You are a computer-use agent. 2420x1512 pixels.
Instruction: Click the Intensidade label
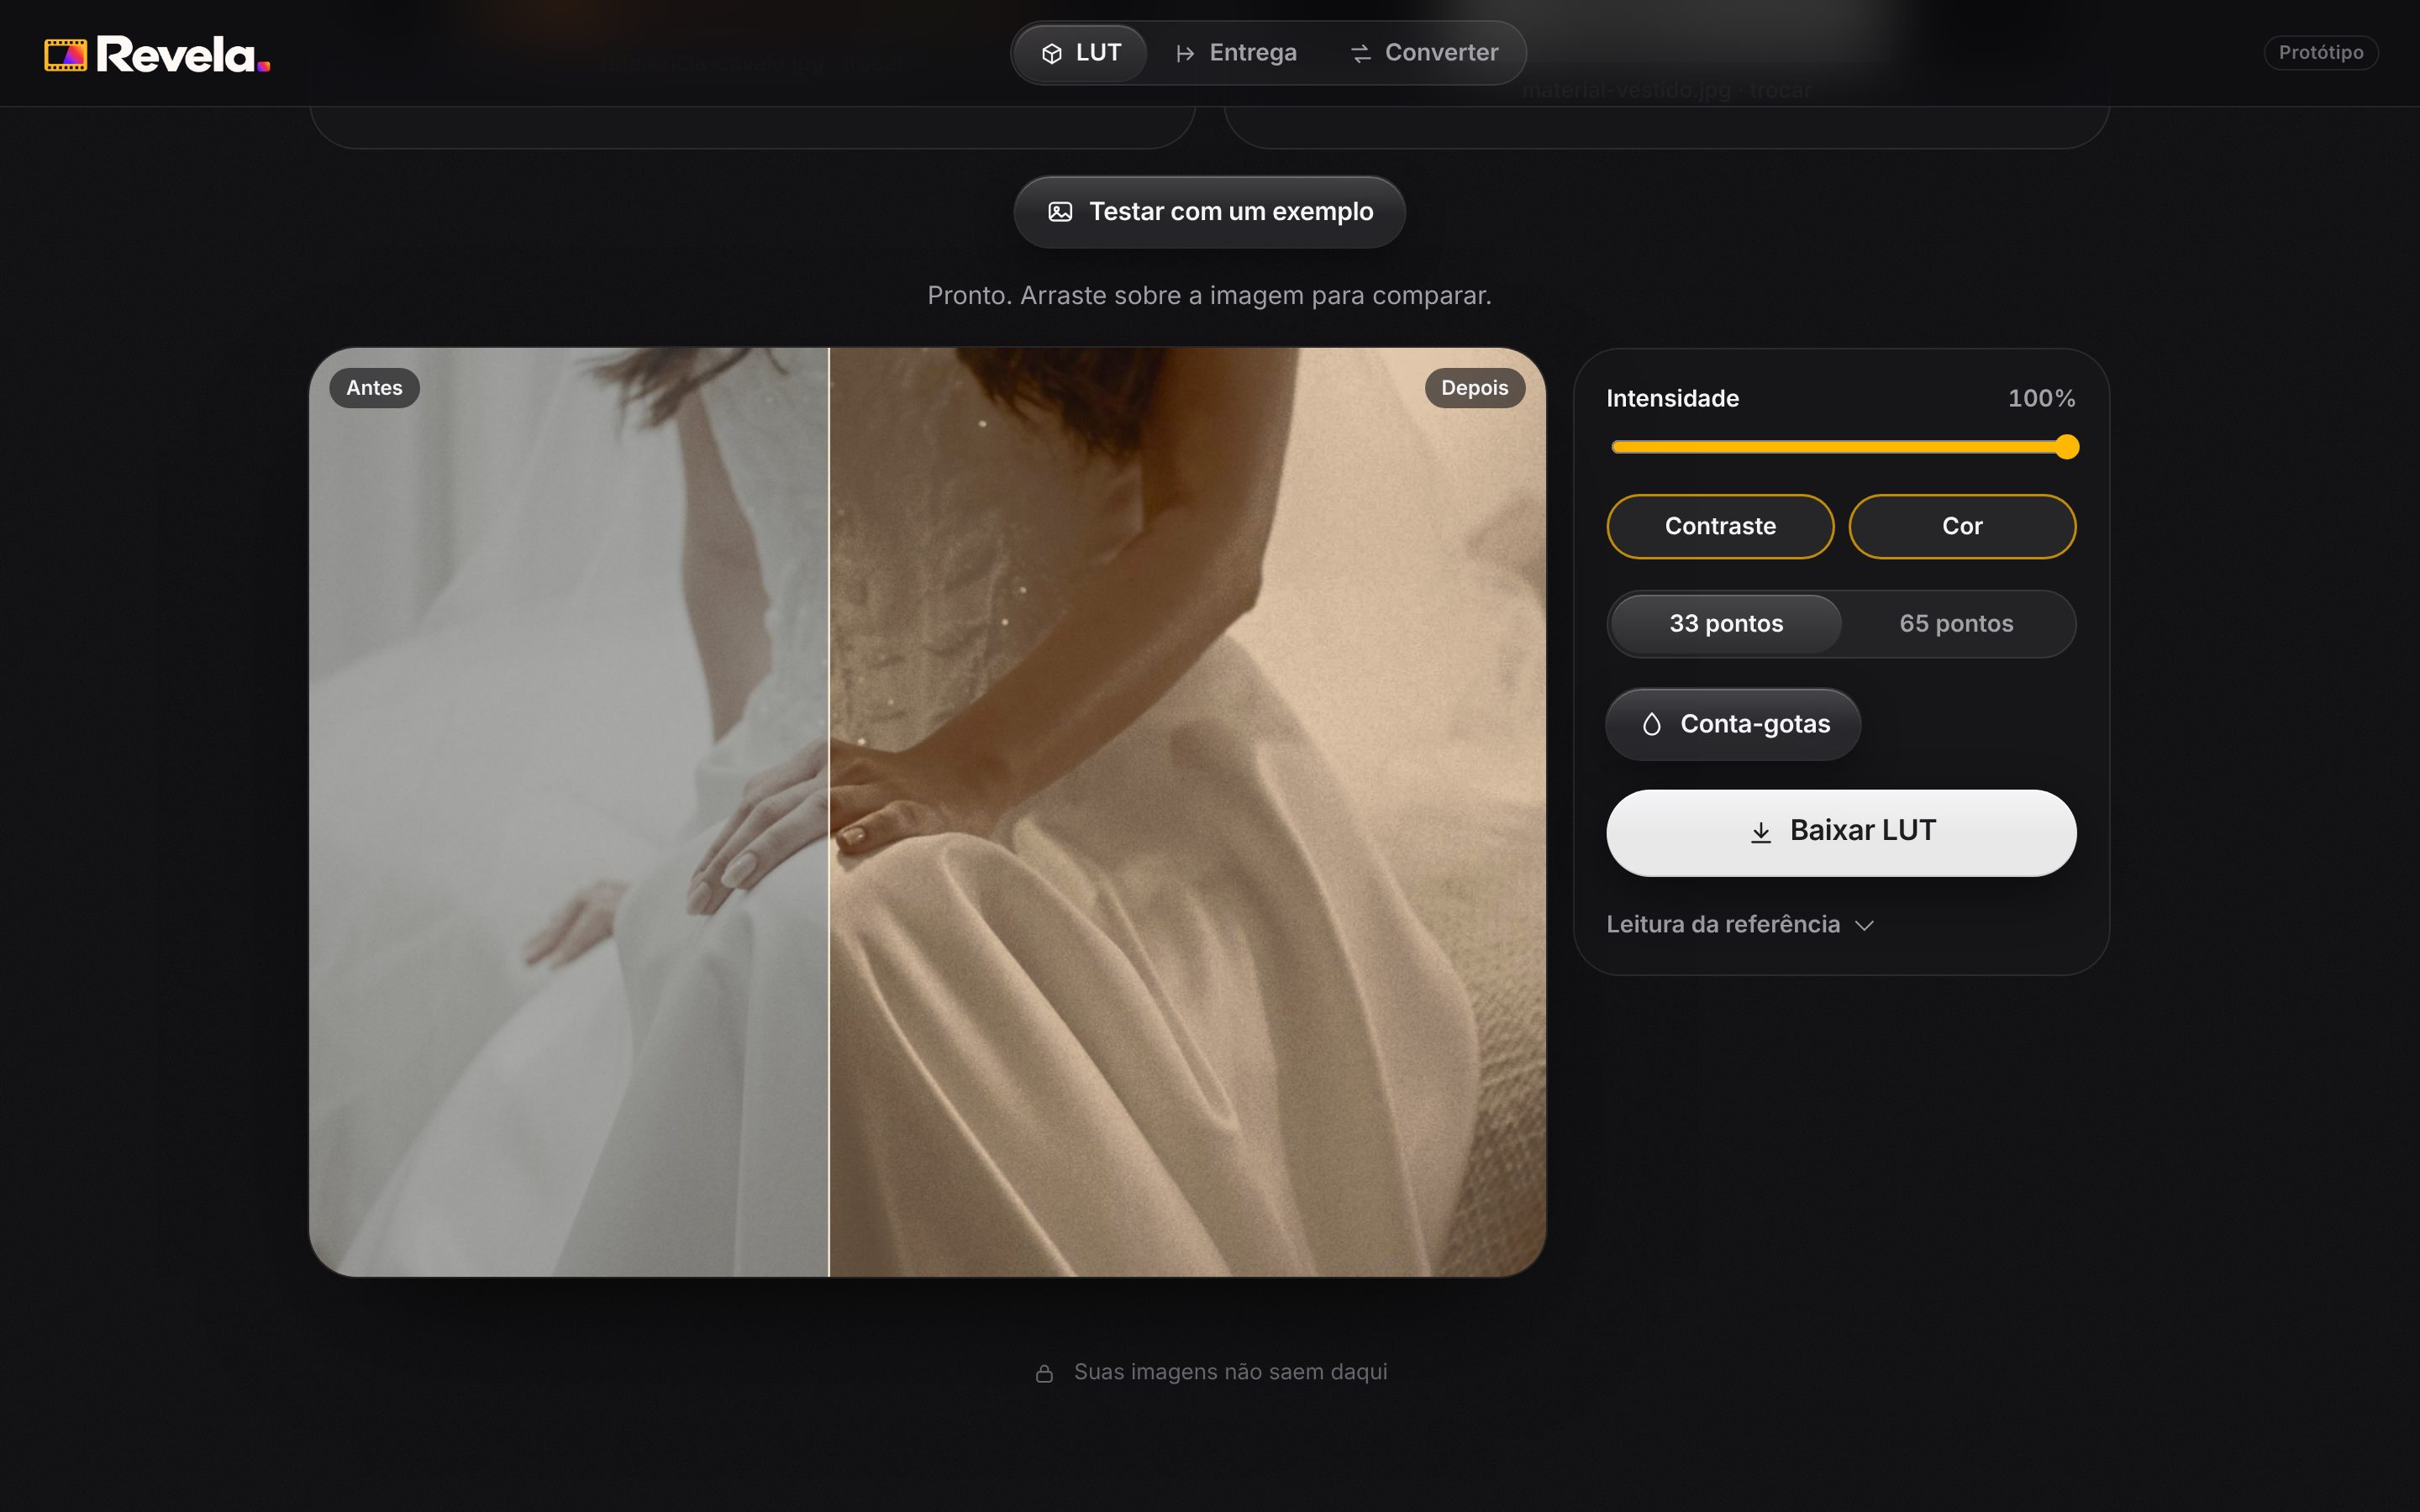tap(1673, 398)
